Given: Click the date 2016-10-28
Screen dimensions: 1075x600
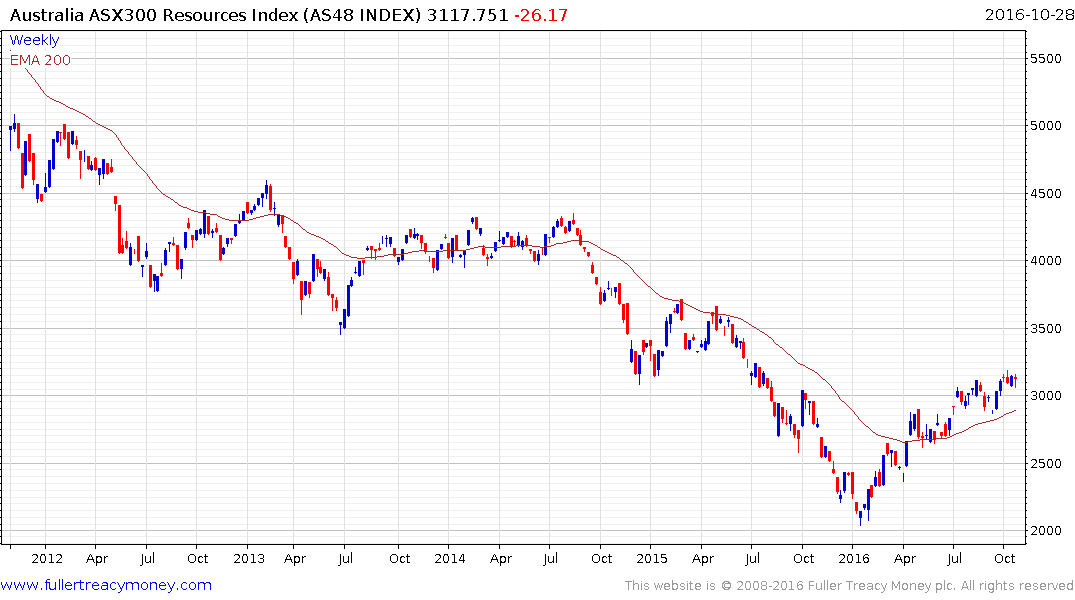Looking at the screenshot, I should pyautogui.click(x=1029, y=15).
